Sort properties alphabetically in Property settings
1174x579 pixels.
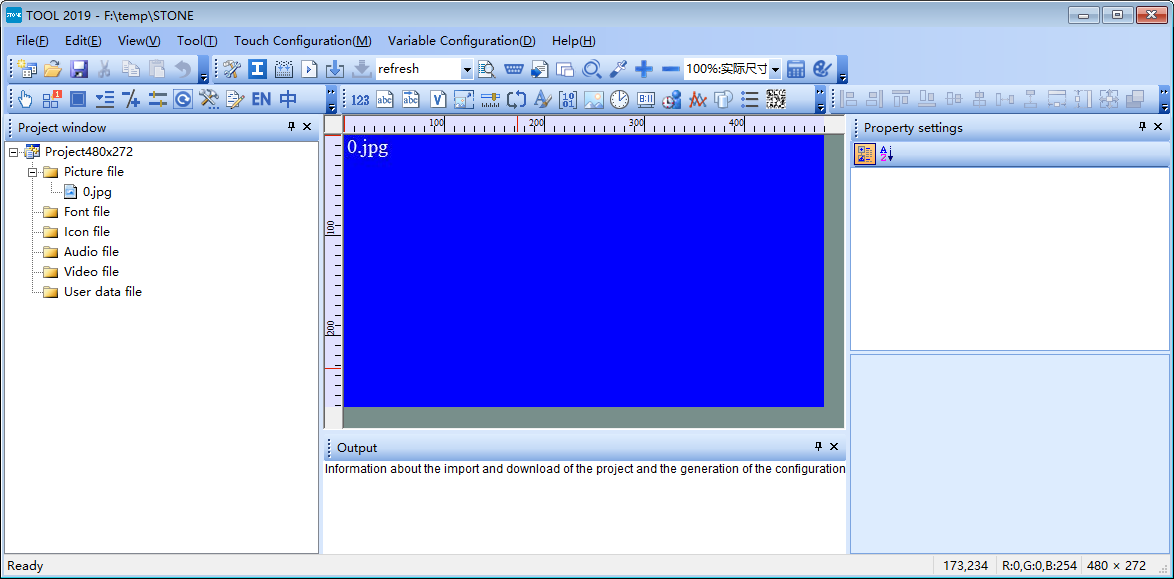tap(884, 154)
